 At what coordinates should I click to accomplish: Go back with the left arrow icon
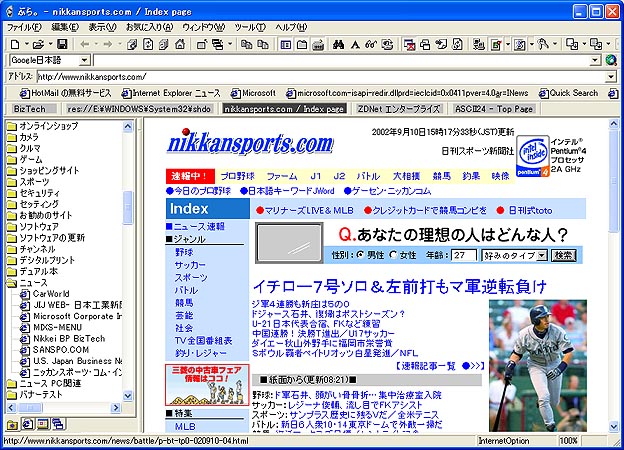click(x=84, y=45)
